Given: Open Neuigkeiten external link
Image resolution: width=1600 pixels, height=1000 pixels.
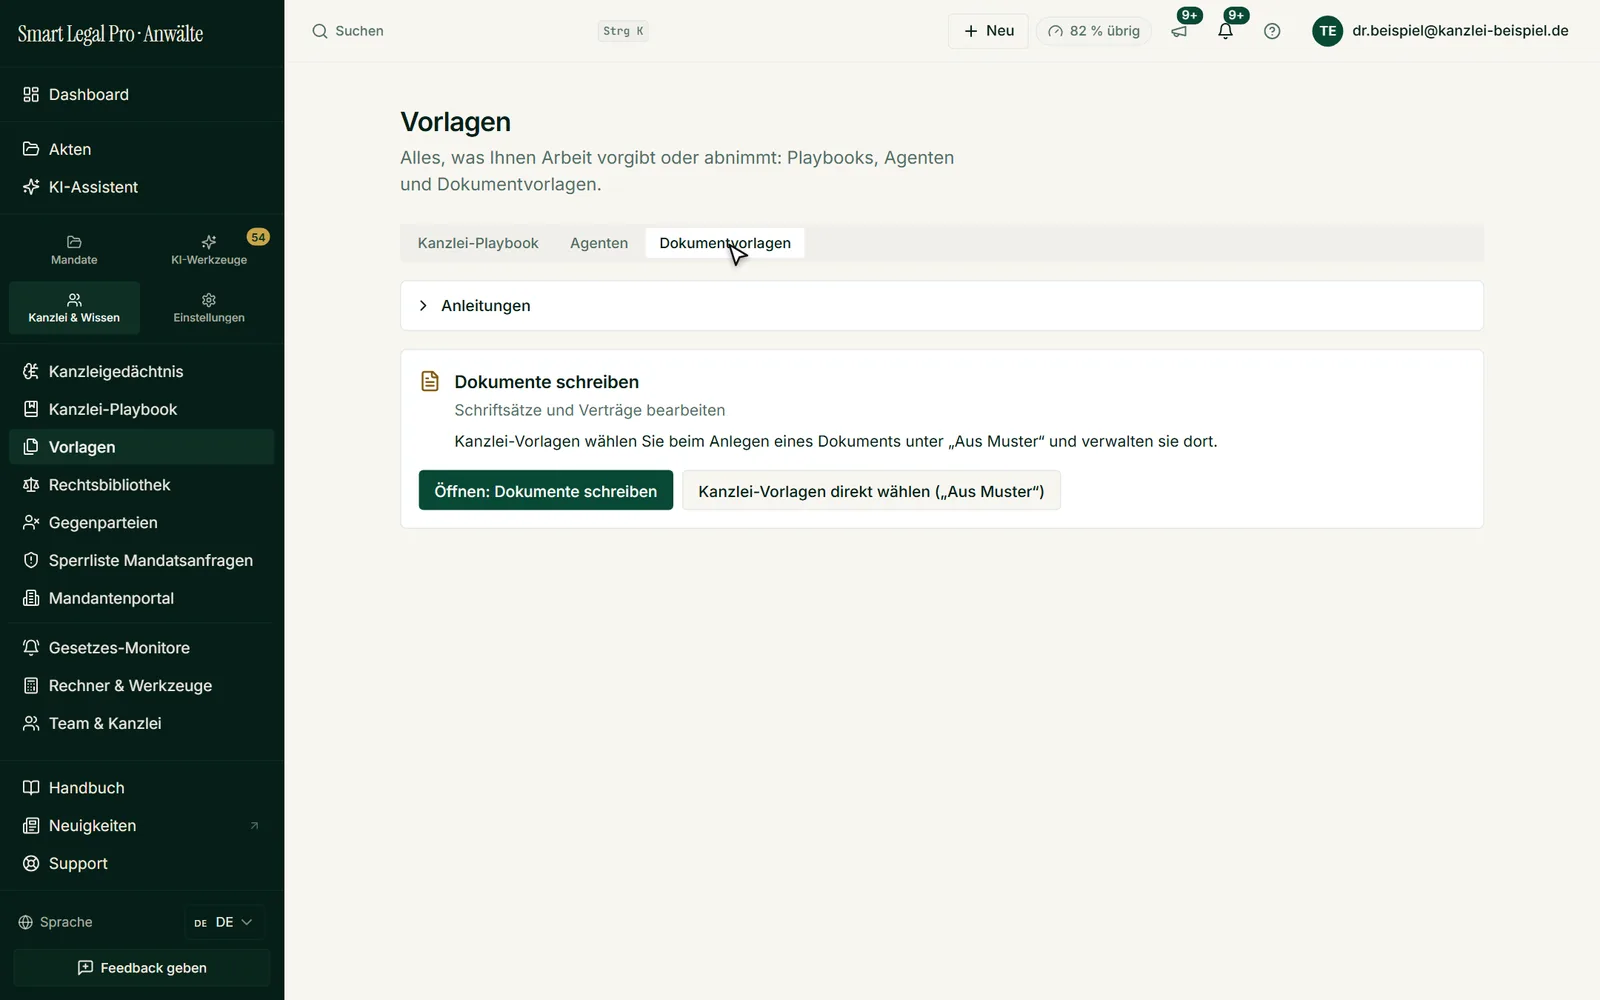Looking at the screenshot, I should click(x=142, y=826).
